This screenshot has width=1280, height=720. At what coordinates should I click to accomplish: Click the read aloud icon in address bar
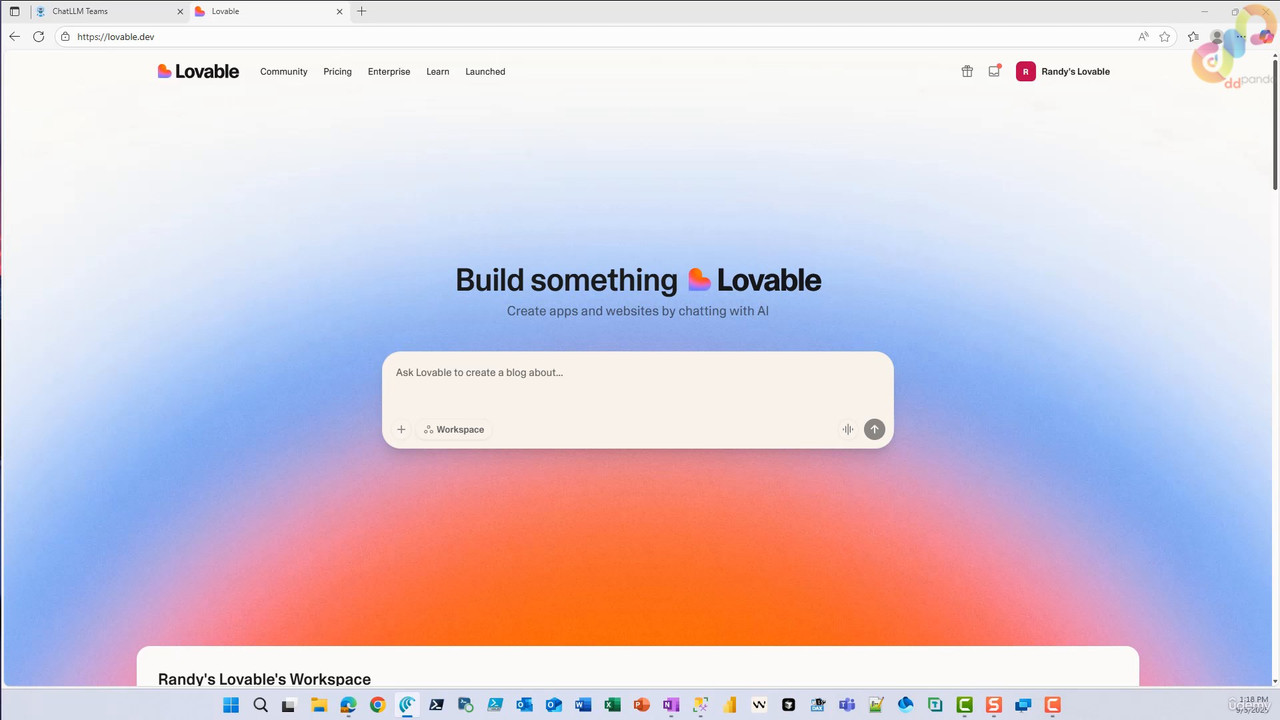tap(1143, 36)
